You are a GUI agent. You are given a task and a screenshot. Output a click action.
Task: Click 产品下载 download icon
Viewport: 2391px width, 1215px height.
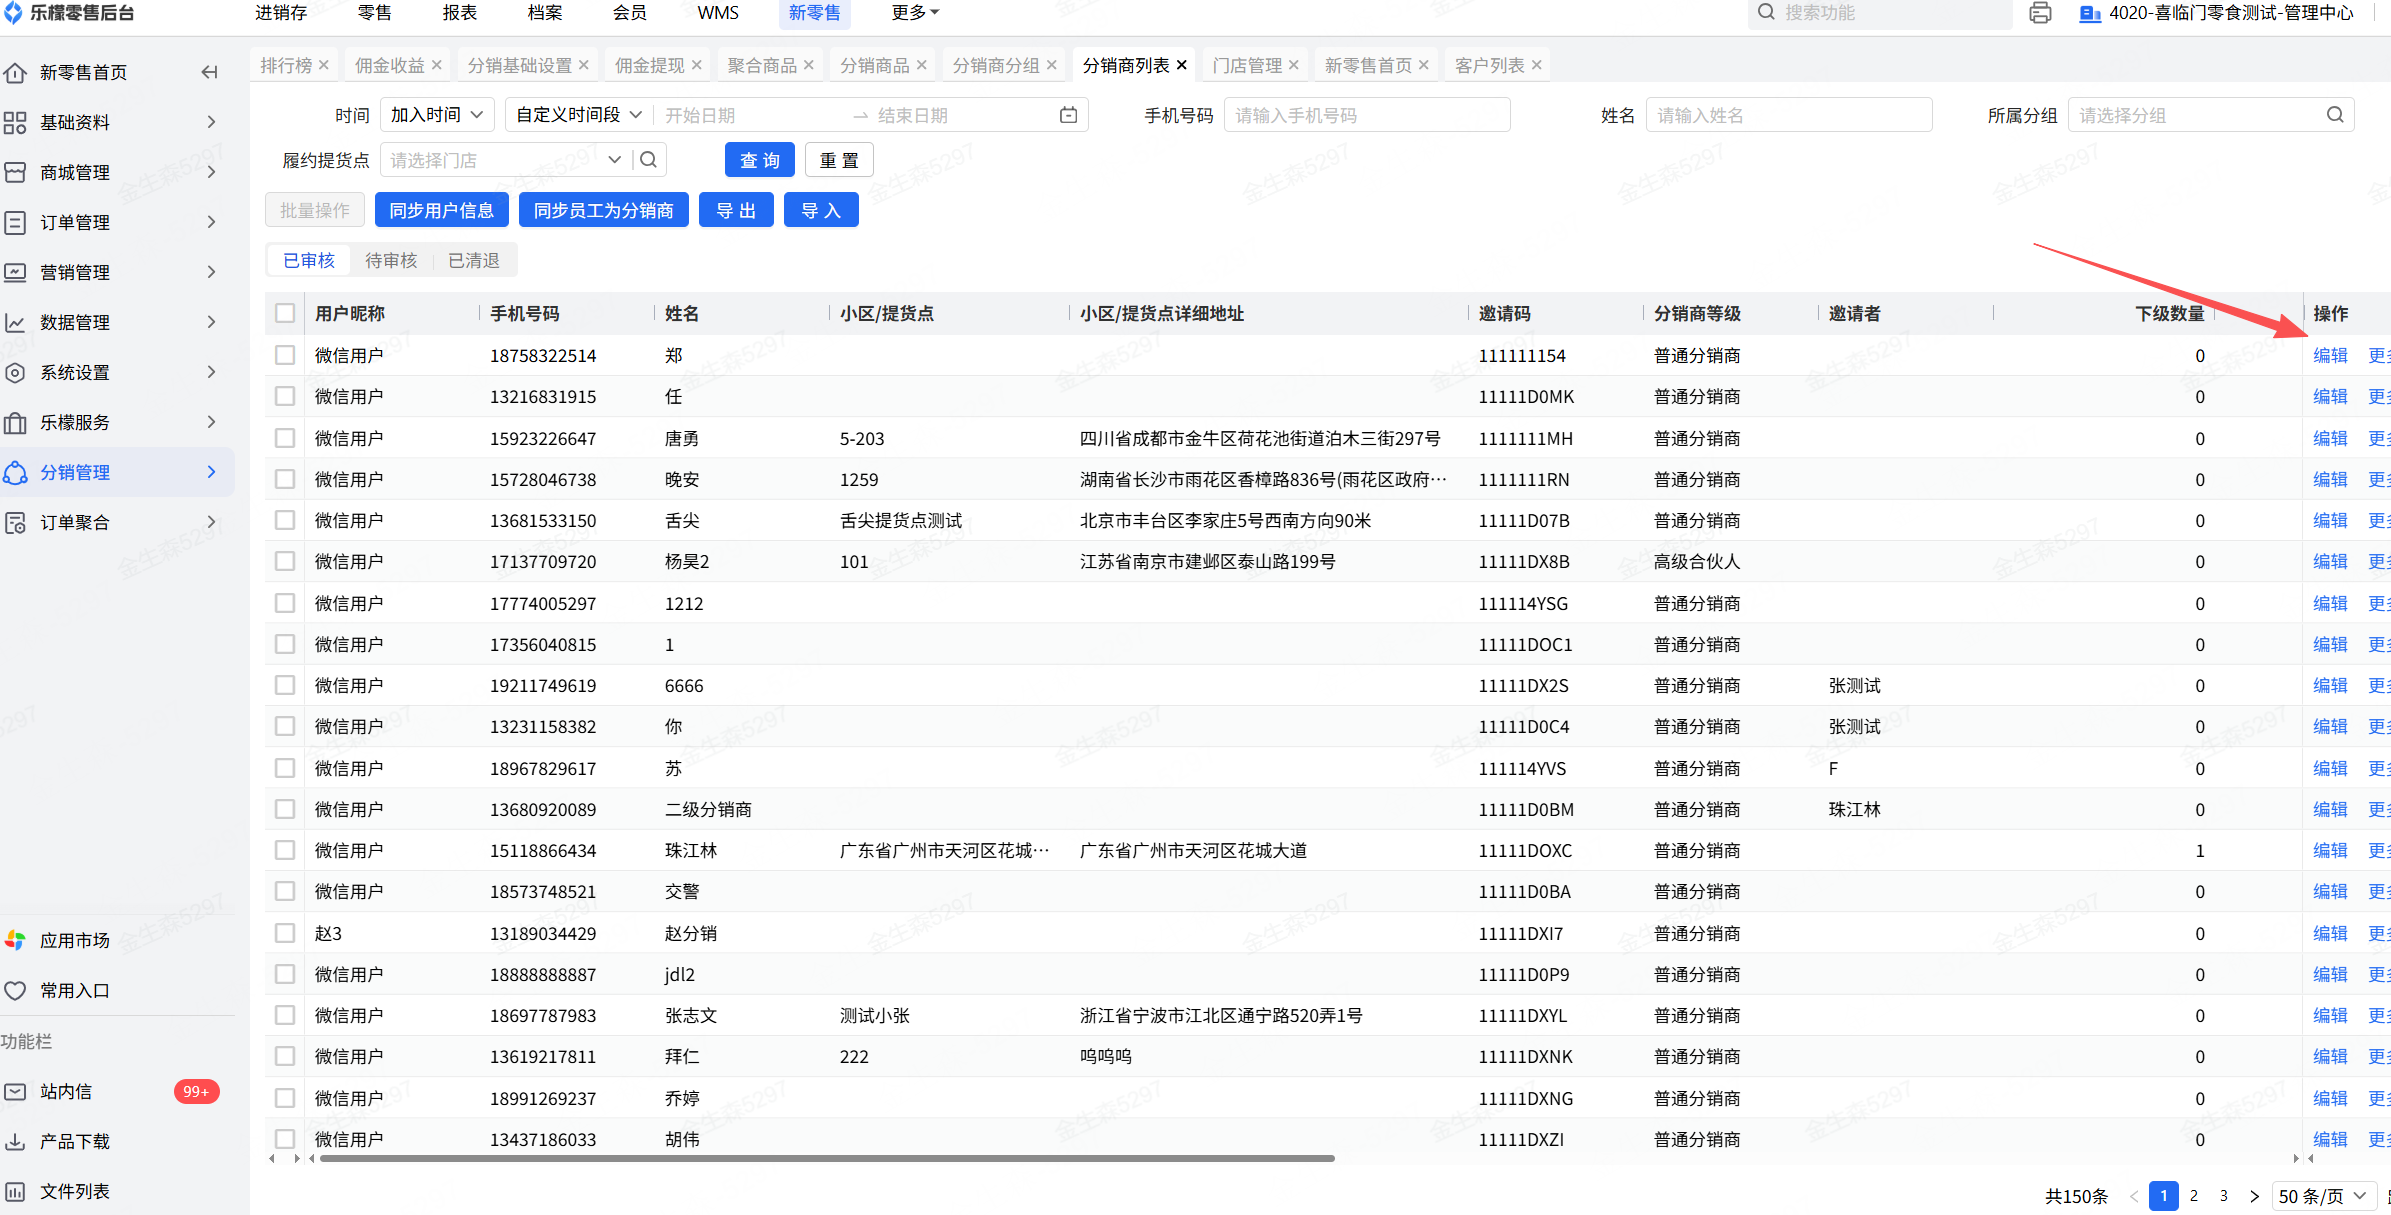(16, 1141)
